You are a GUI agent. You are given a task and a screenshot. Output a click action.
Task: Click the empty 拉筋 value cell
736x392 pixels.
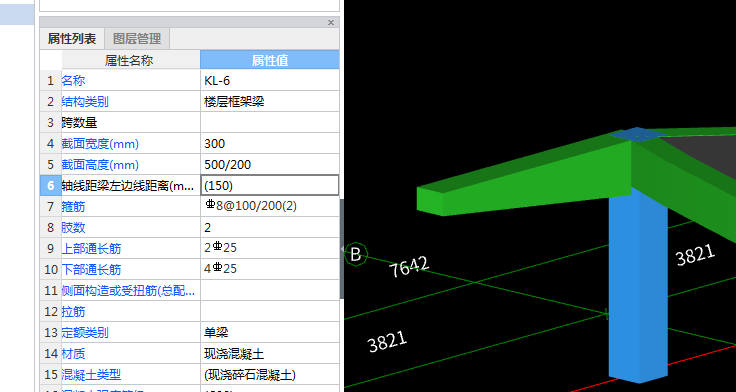[x=269, y=311]
